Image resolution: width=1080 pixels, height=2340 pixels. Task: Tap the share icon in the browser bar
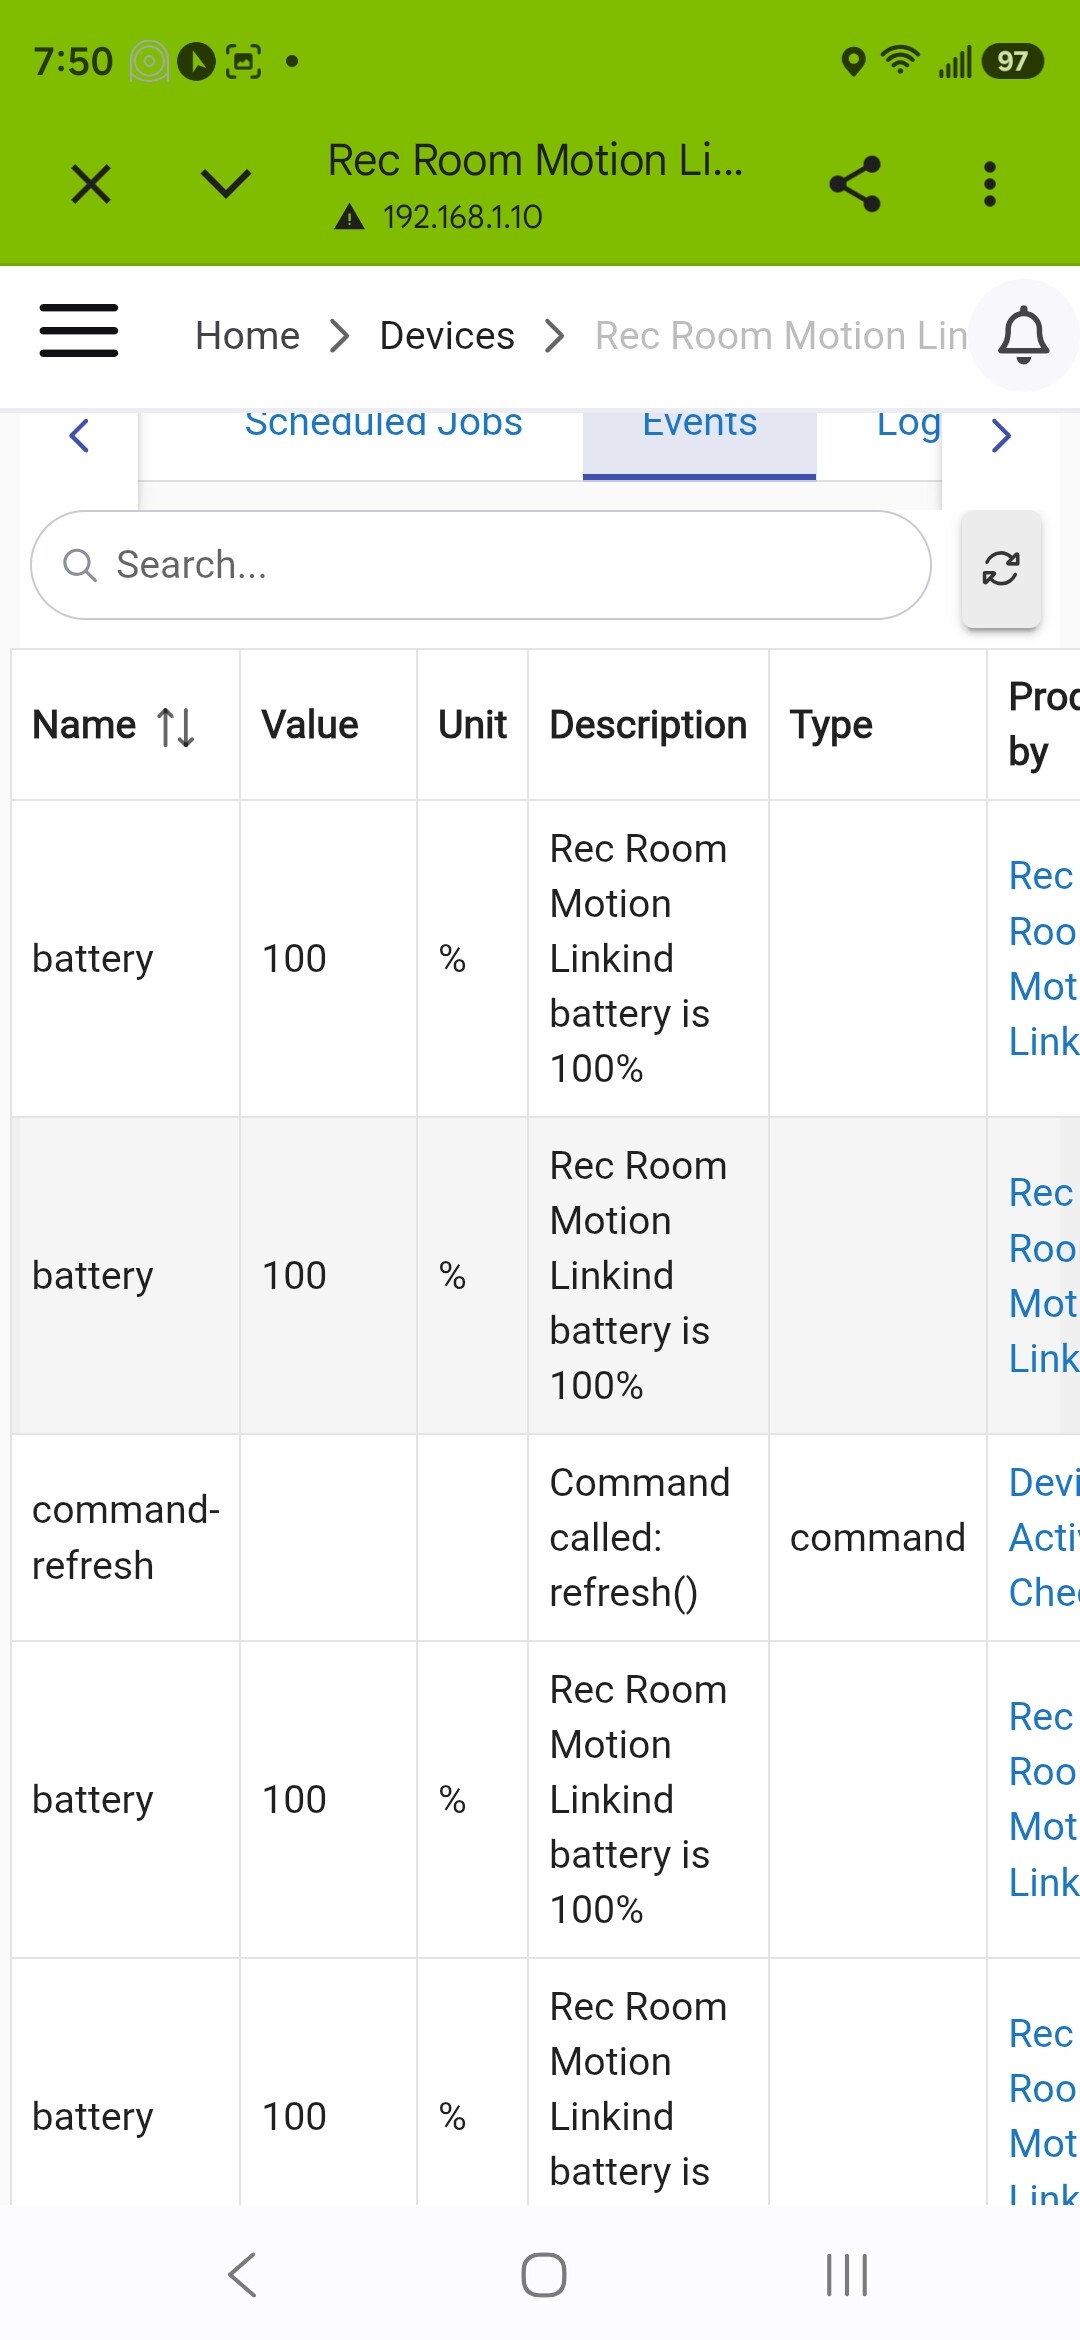click(x=855, y=184)
